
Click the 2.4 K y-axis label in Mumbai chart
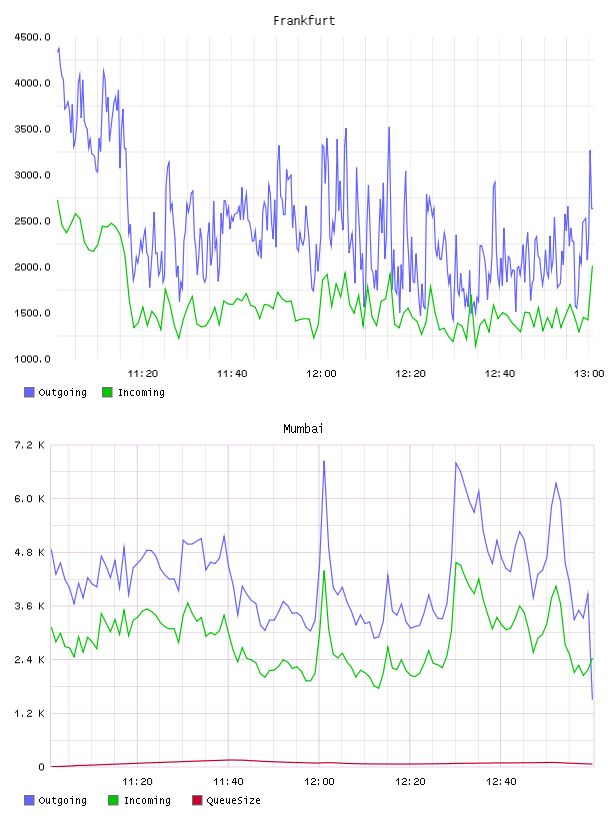pos(29,659)
